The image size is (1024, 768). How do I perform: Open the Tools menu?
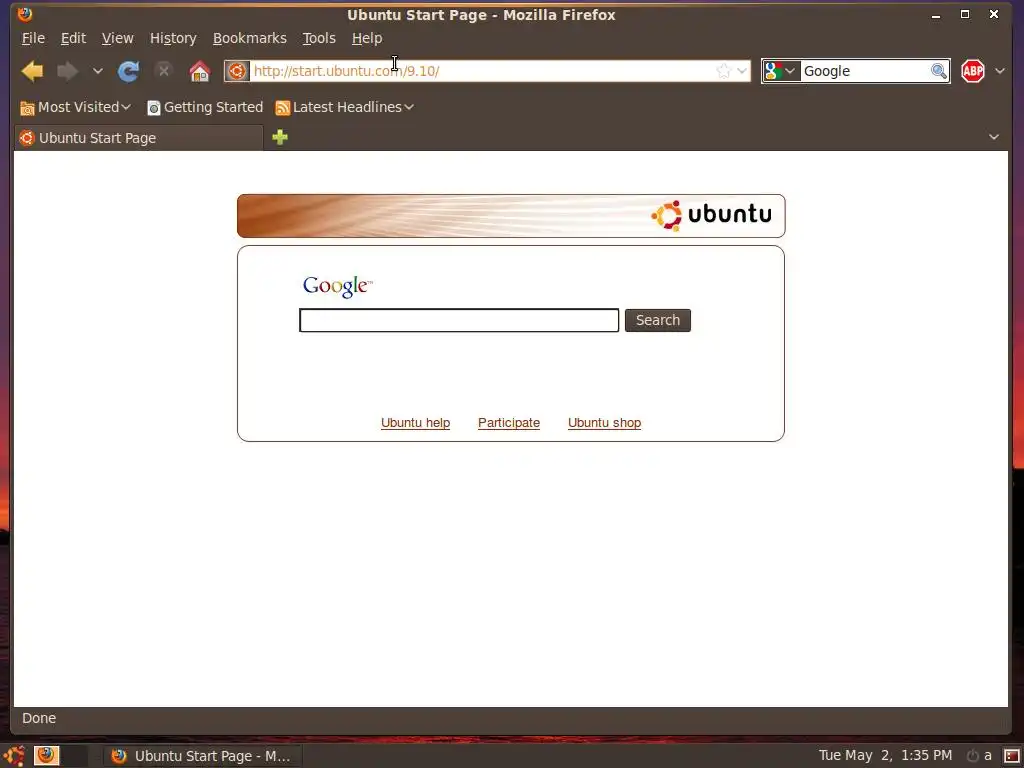319,39
